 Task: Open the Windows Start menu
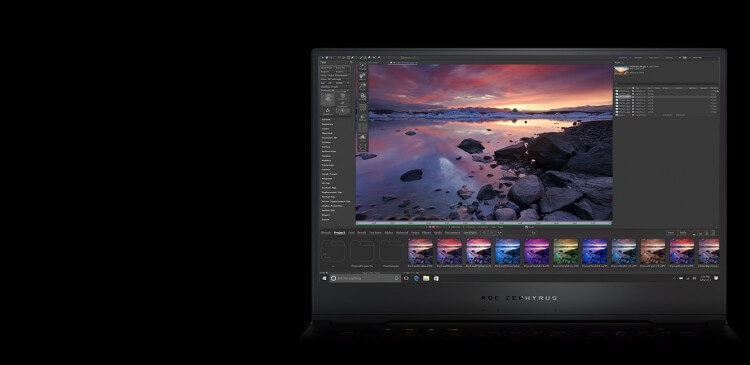pos(324,278)
